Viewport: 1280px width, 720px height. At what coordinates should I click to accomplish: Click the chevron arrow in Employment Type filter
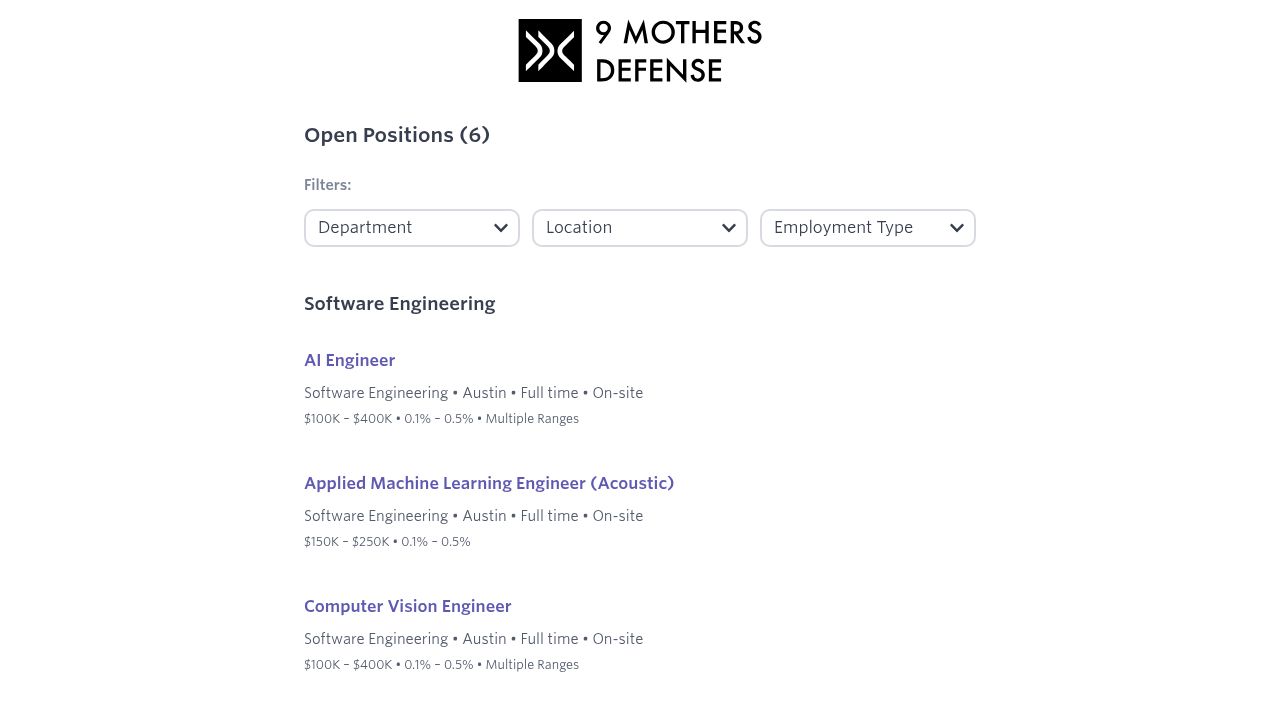click(x=957, y=228)
